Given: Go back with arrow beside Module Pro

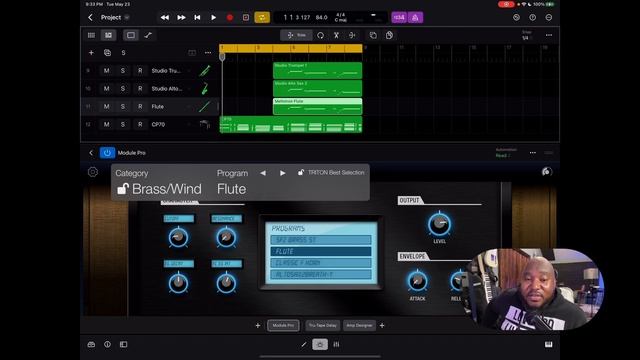Looking at the screenshot, I should 91,153.
